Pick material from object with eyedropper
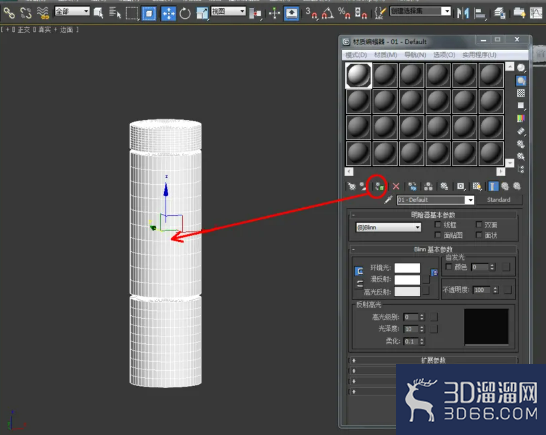 tap(388, 200)
